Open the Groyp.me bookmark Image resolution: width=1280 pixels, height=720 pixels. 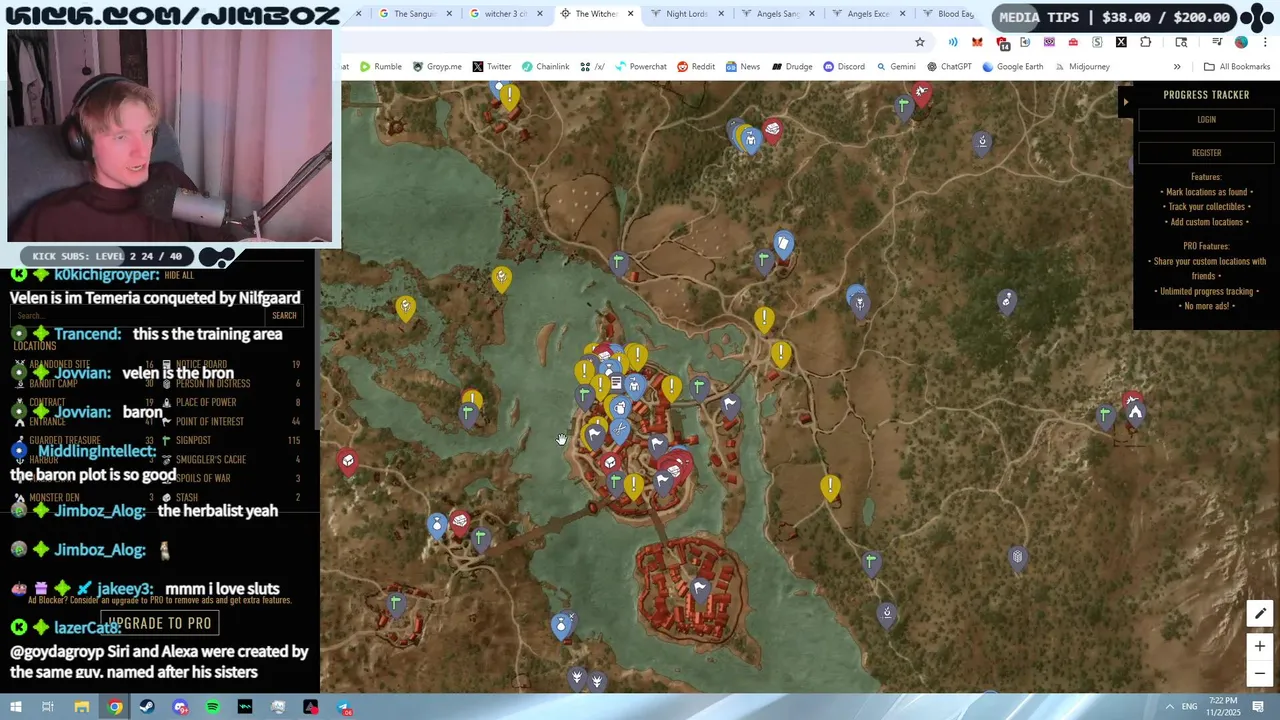[x=437, y=67]
